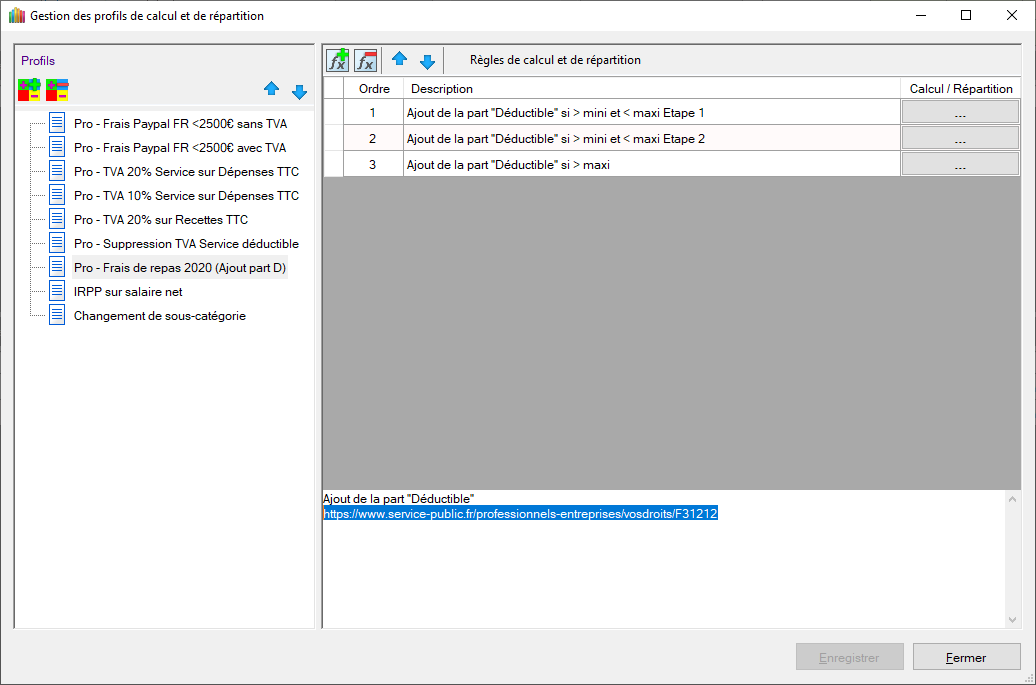
Task: Add a new calculation rule (fx plus)
Action: click(338, 60)
